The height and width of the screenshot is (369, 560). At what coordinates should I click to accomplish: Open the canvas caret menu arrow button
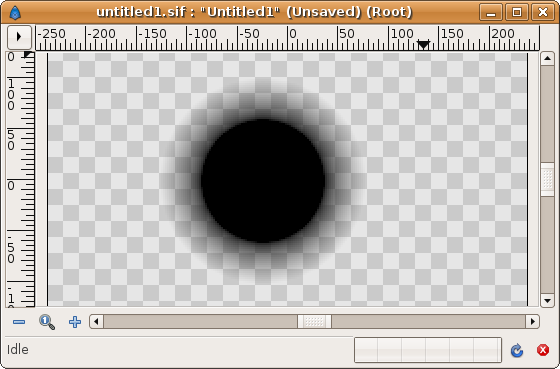coord(19,37)
